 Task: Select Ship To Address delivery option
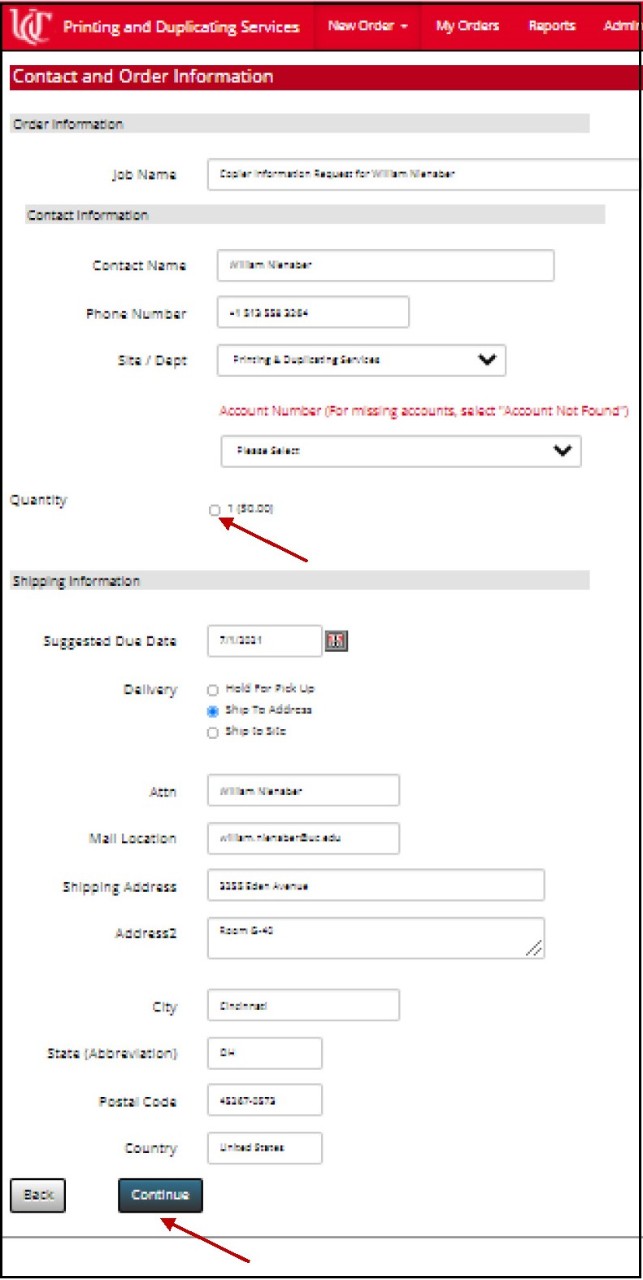212,711
